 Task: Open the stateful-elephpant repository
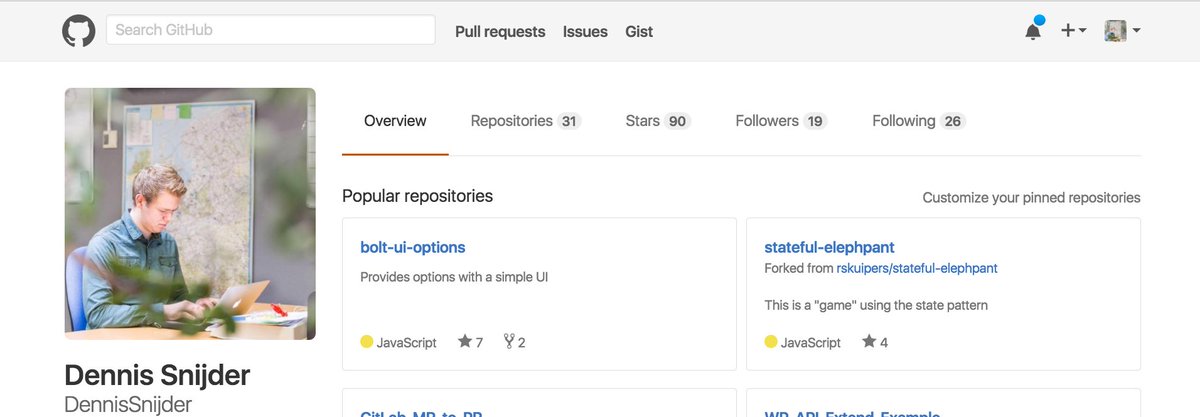coord(829,247)
